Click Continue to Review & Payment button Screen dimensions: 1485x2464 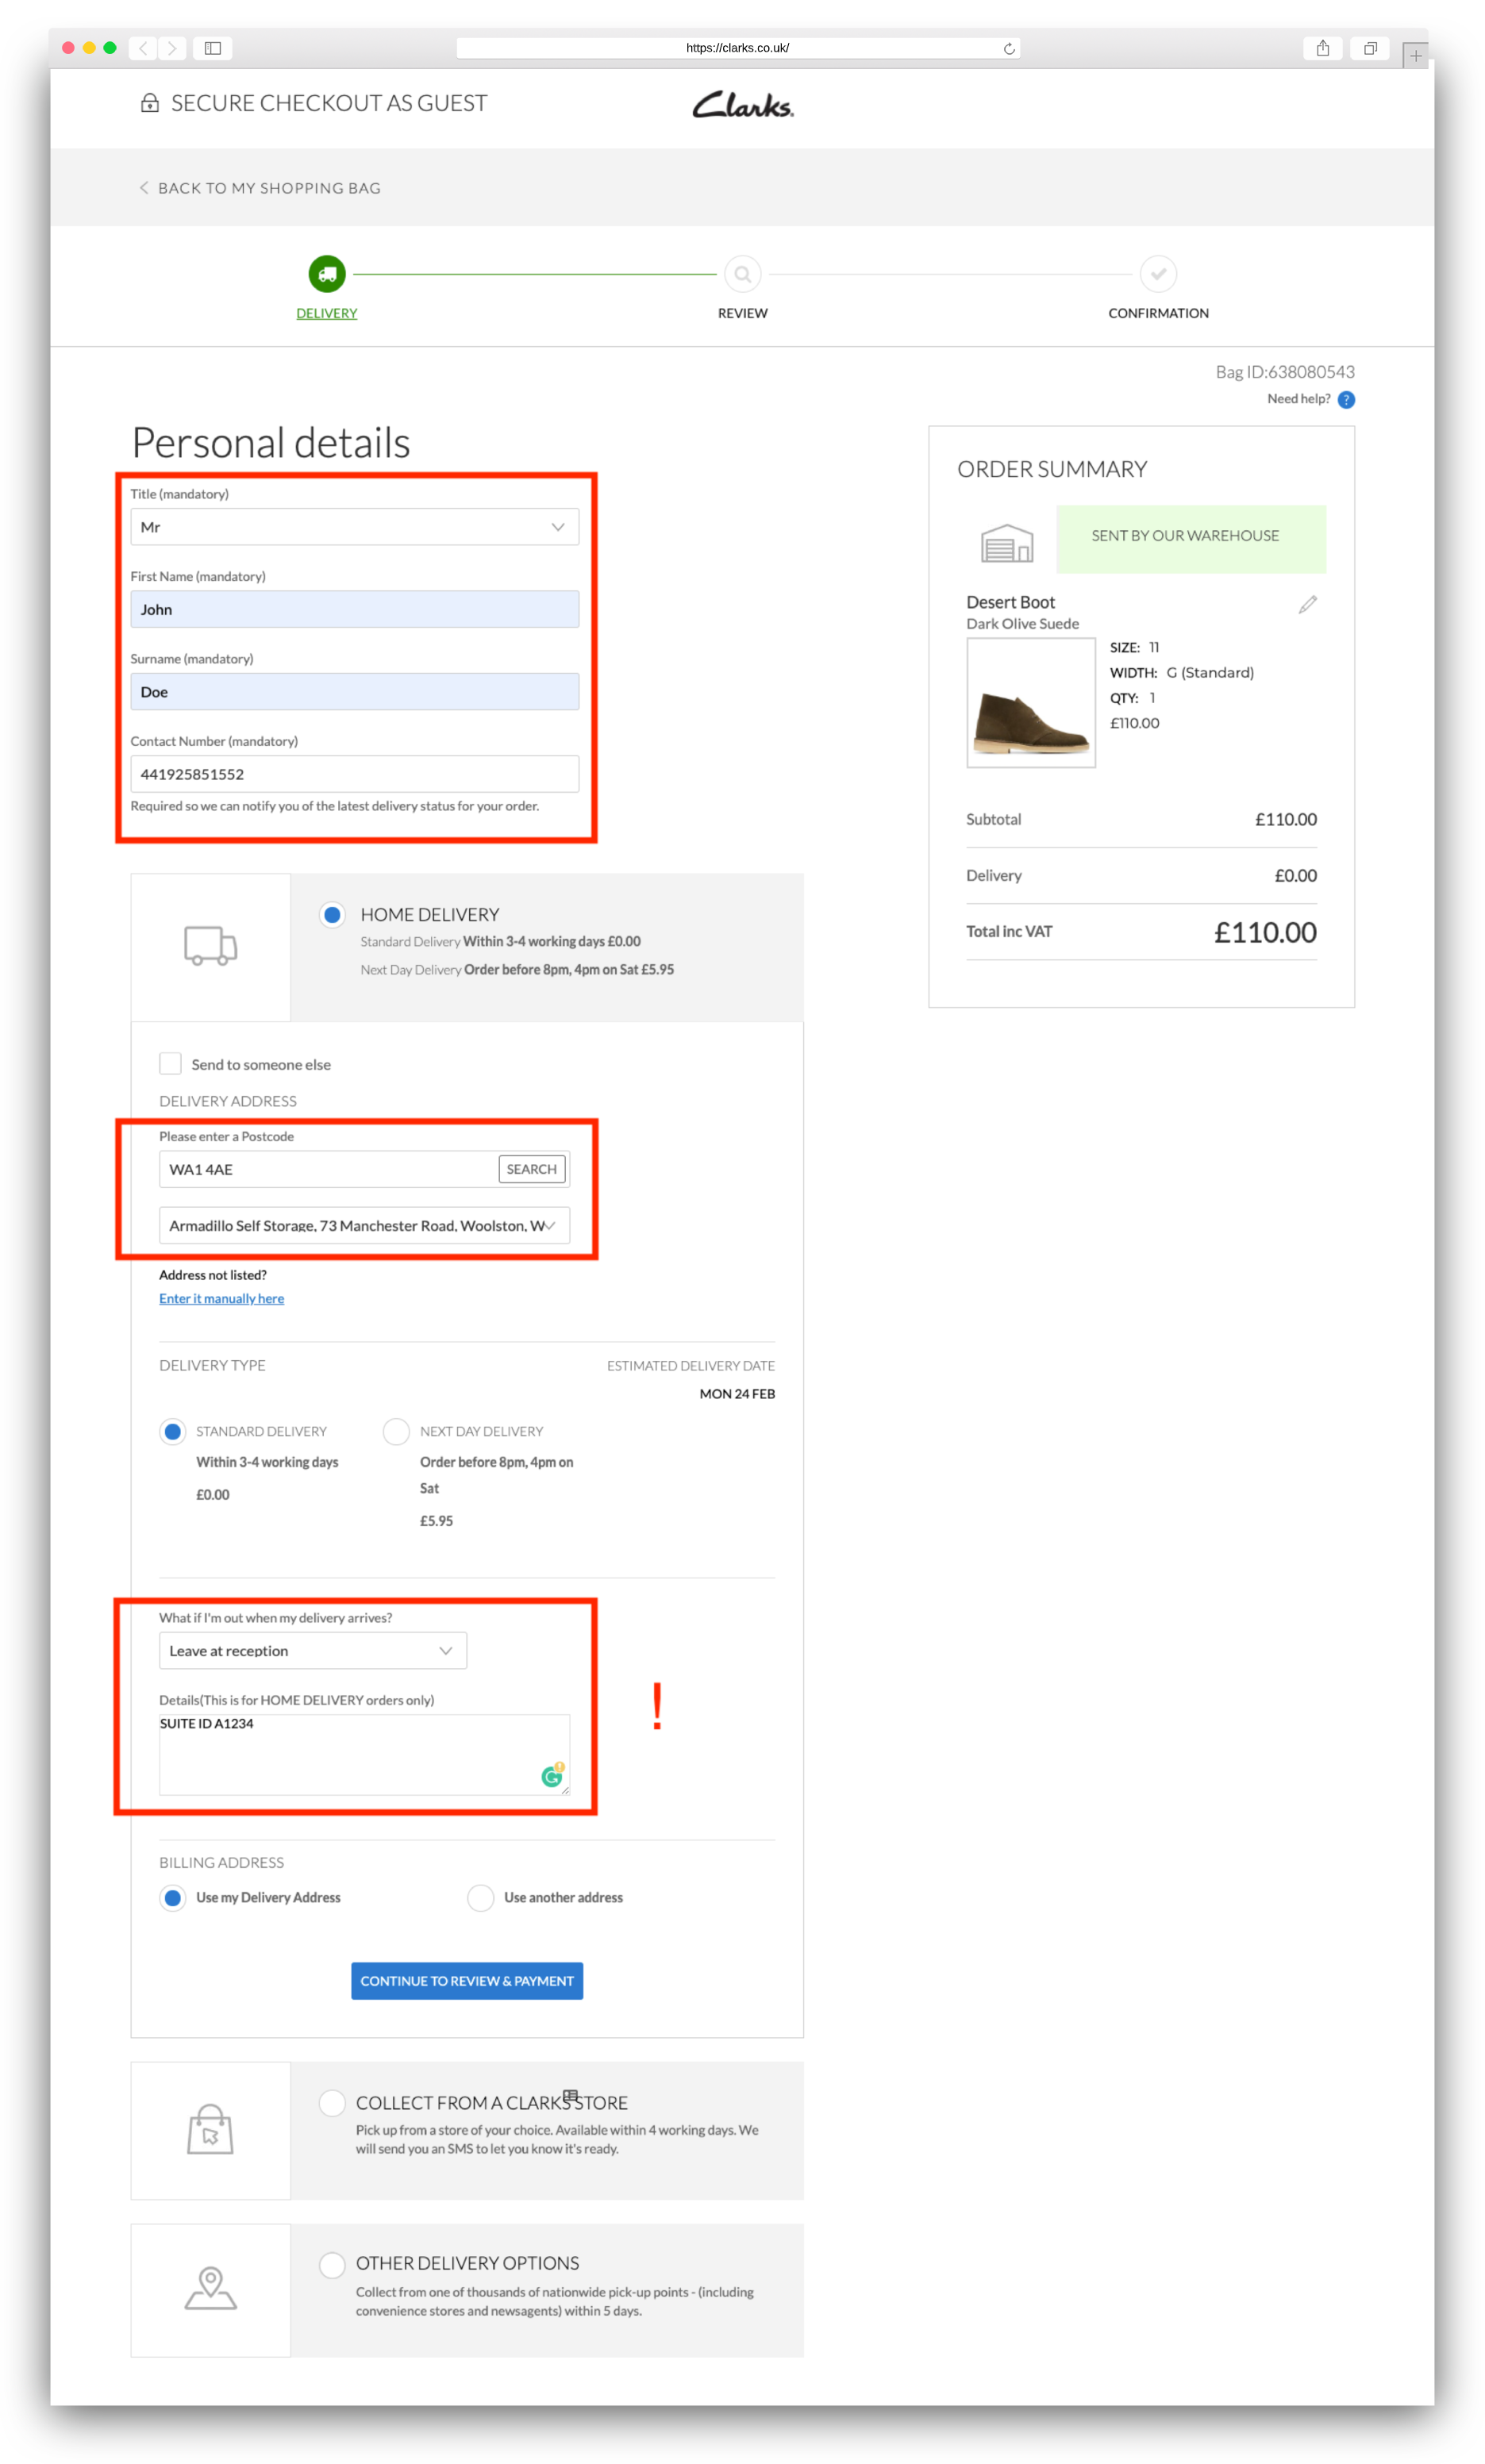click(467, 1980)
